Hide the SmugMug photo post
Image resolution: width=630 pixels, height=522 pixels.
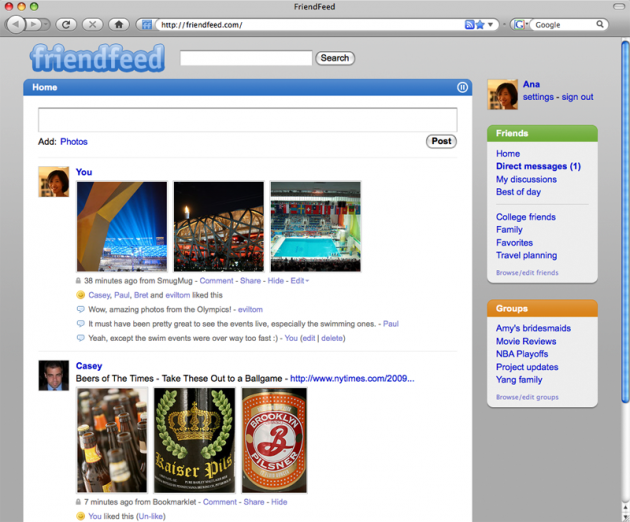(276, 281)
